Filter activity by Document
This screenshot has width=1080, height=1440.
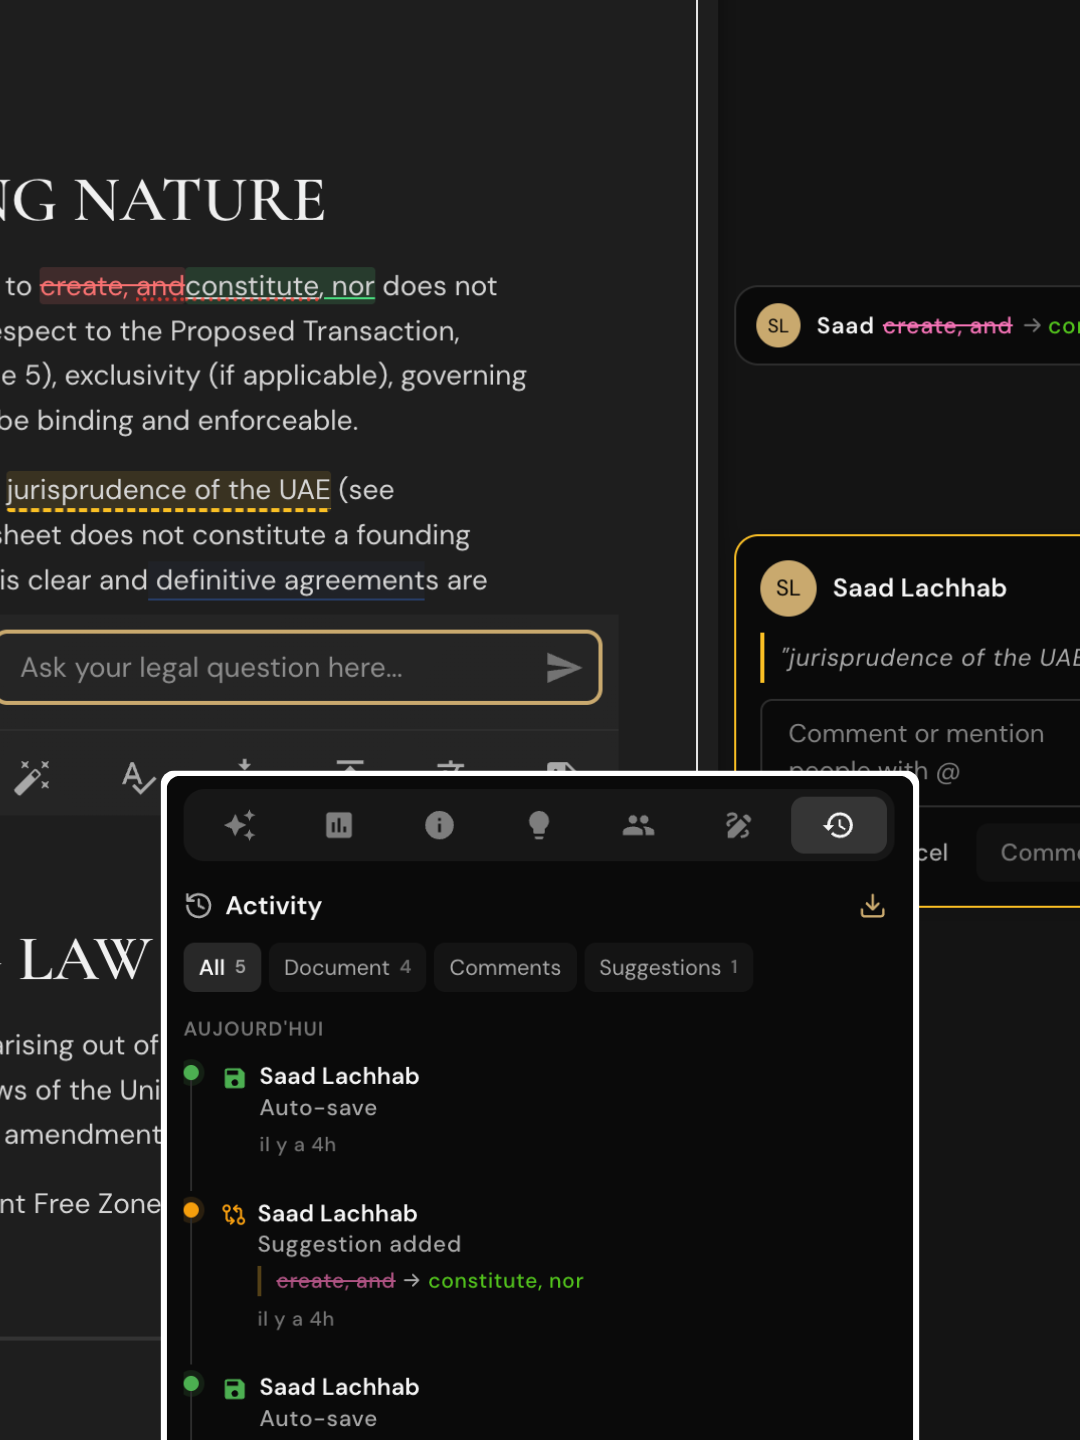(347, 967)
